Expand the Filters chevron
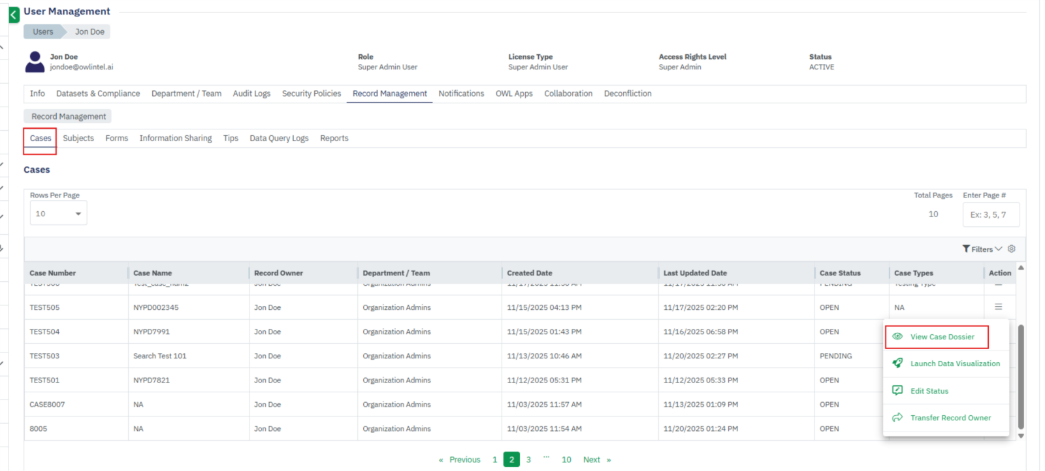Screen dimensions: 1045x471 click(x=998, y=249)
